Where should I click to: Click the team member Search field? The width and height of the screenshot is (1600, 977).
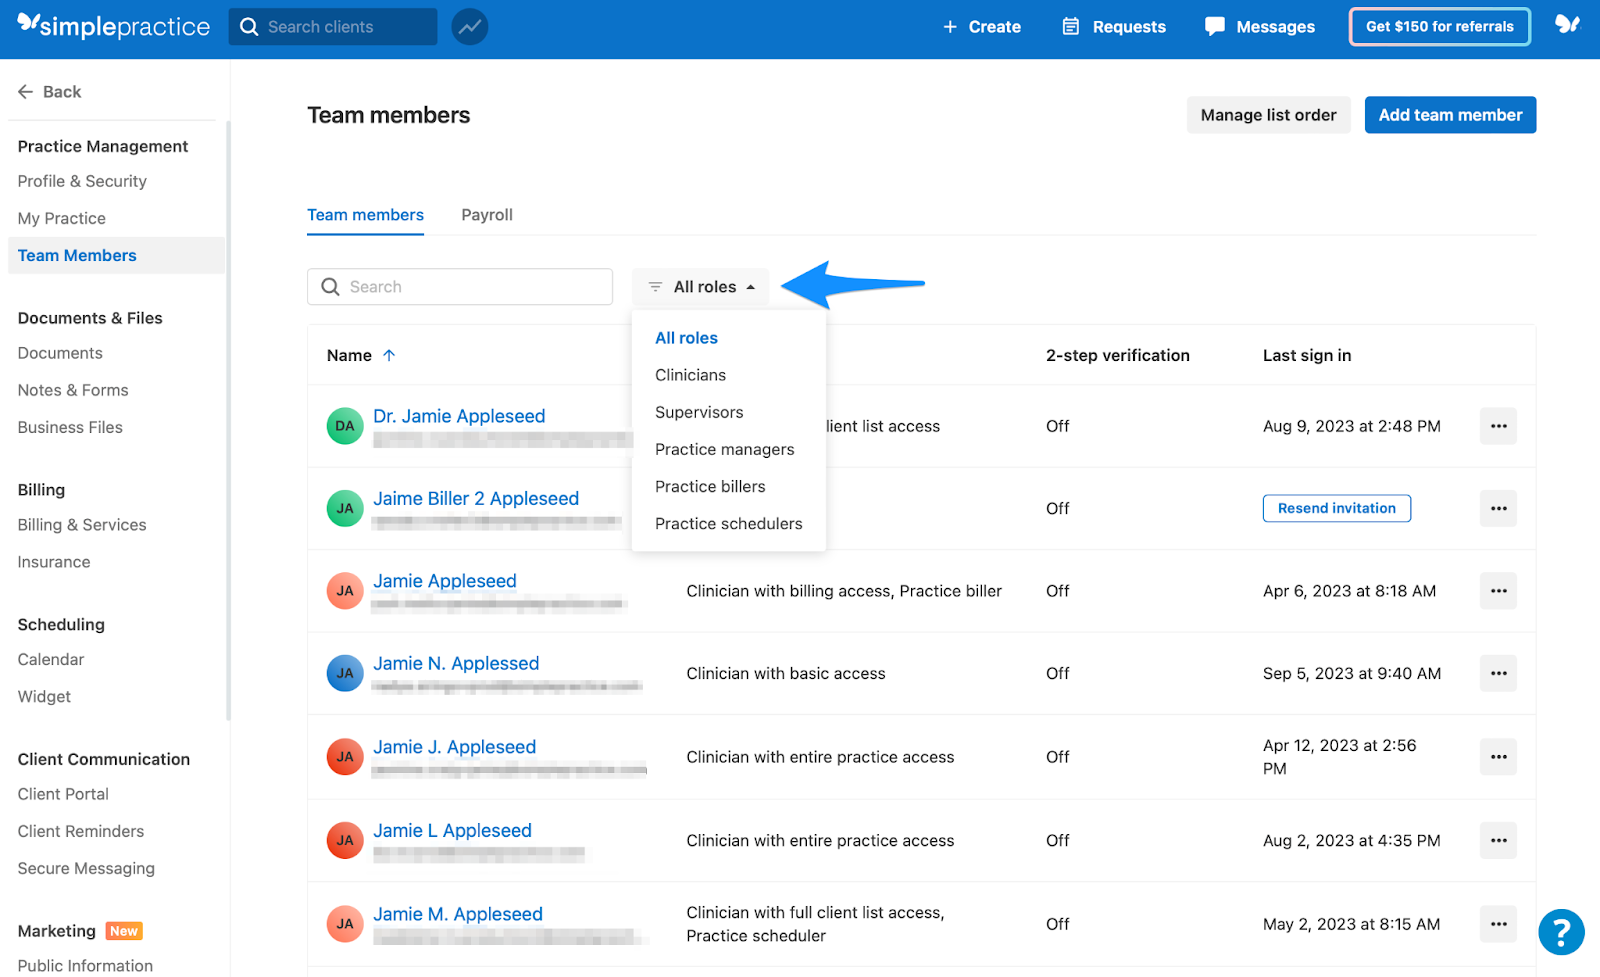(x=460, y=286)
